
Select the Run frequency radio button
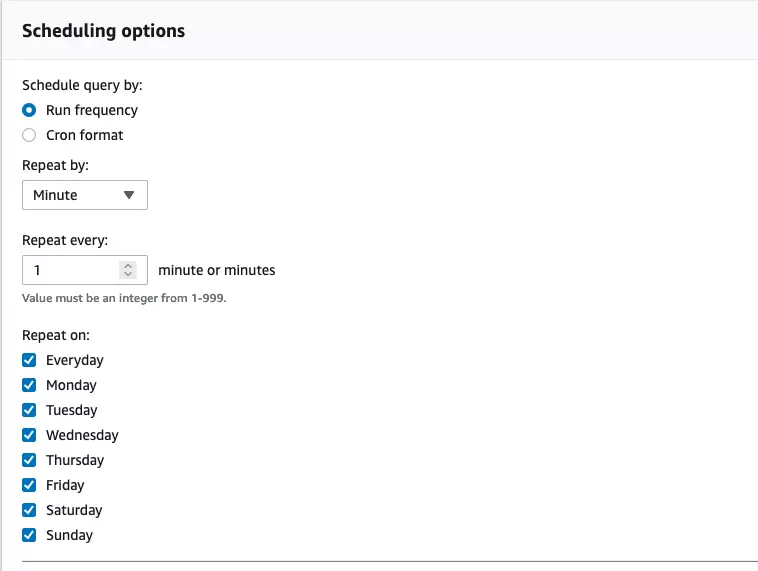coord(29,110)
